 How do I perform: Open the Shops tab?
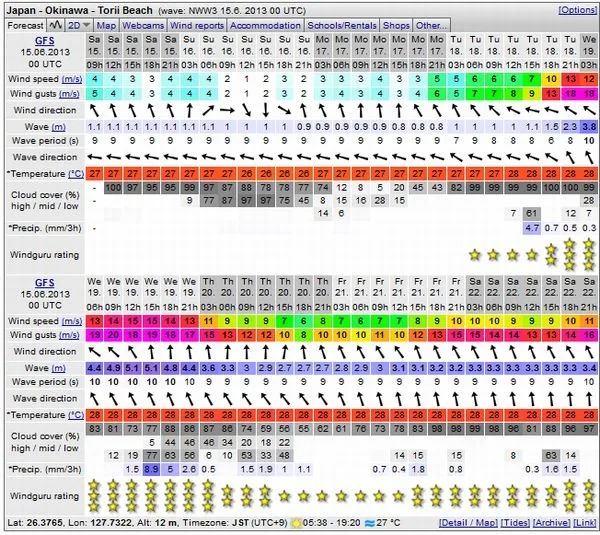396,25
